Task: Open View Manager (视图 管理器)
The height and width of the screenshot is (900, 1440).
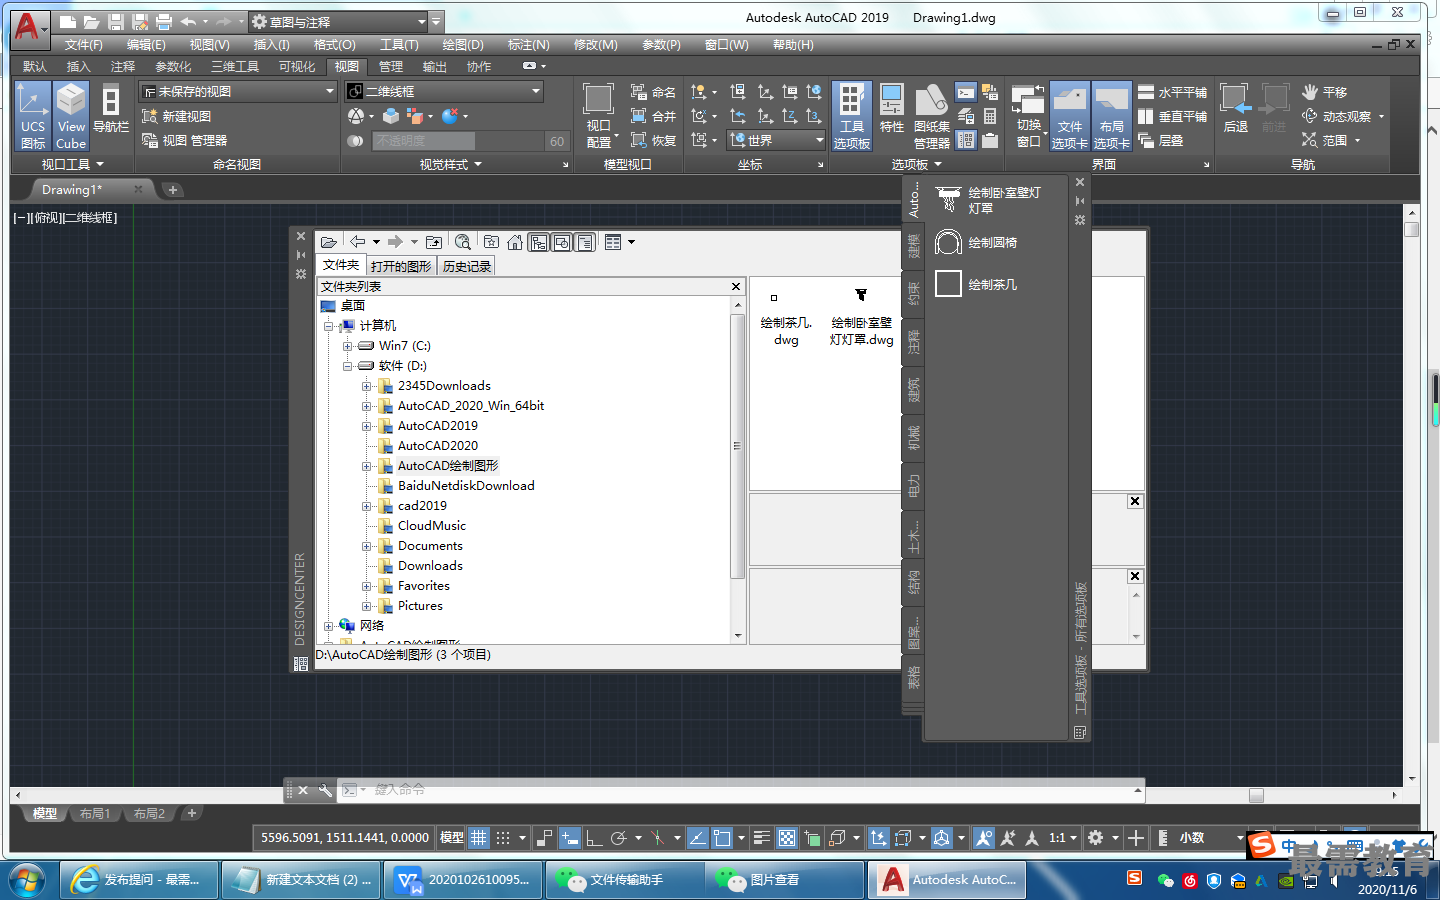Action: [184, 140]
